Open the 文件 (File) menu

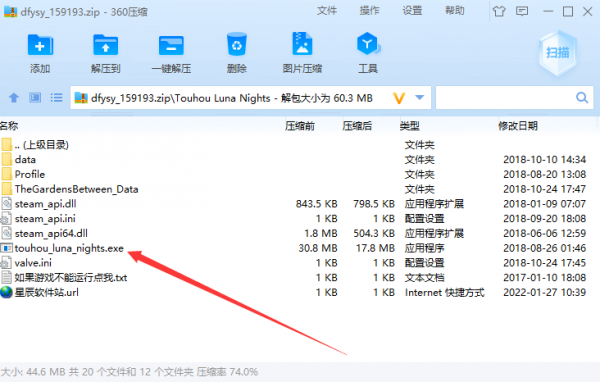coord(327,11)
